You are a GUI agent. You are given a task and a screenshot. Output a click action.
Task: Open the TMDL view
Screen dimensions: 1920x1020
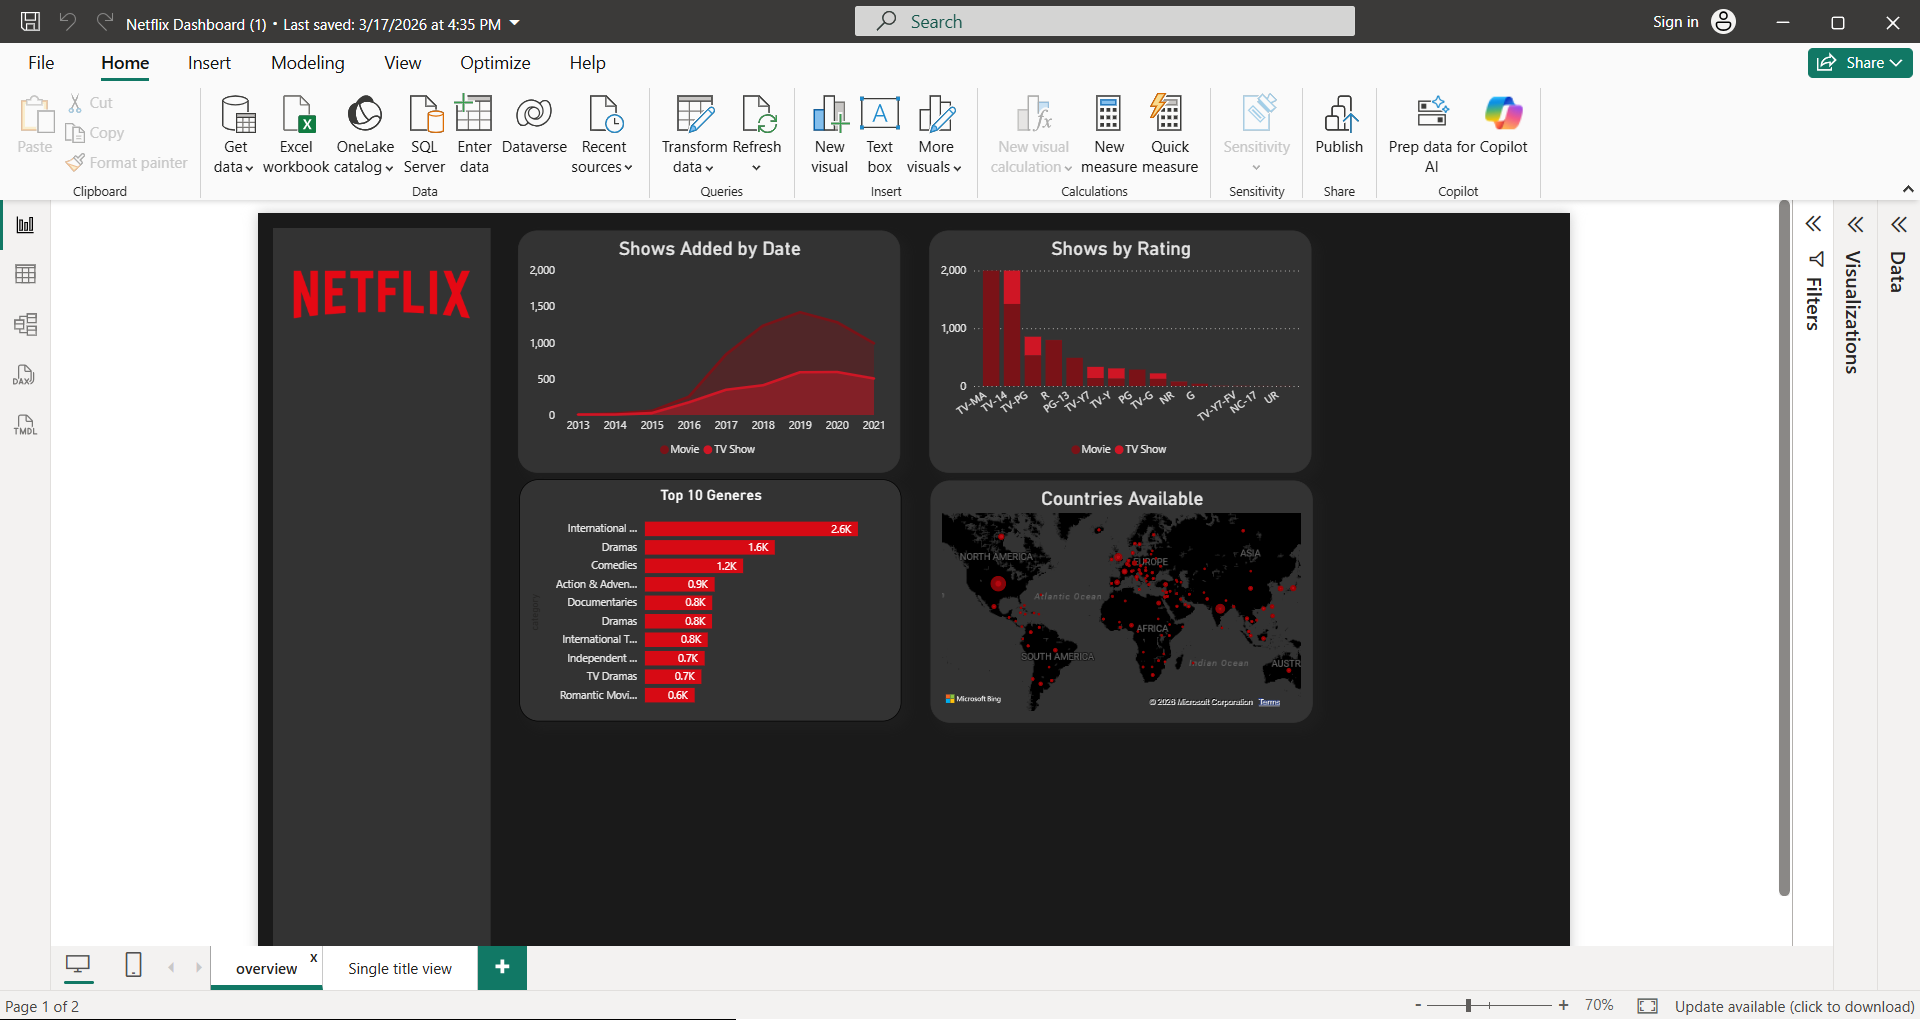point(24,425)
